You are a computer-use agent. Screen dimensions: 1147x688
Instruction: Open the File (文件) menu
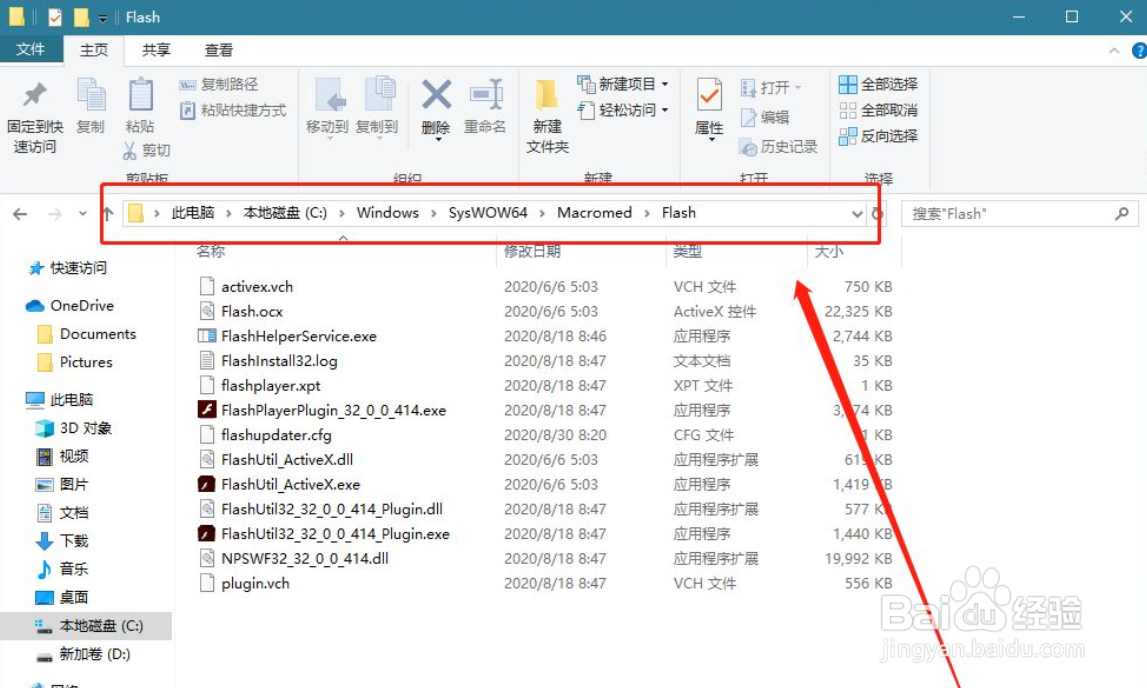[x=31, y=49]
